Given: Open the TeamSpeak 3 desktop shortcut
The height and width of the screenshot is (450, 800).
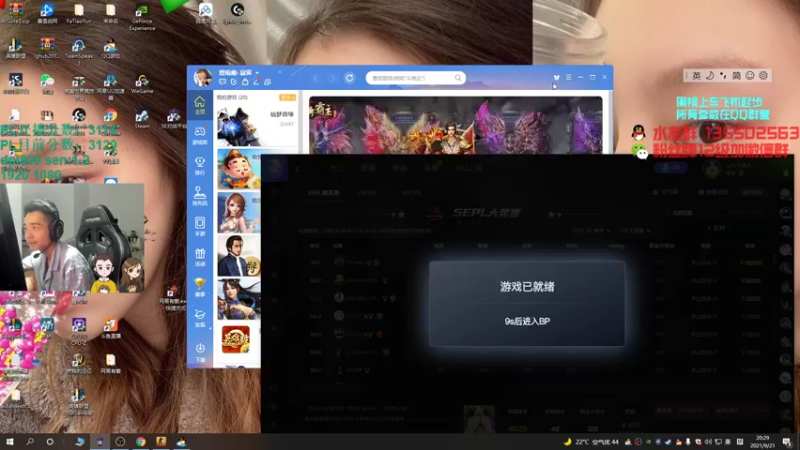Looking at the screenshot, I should coord(79,52).
